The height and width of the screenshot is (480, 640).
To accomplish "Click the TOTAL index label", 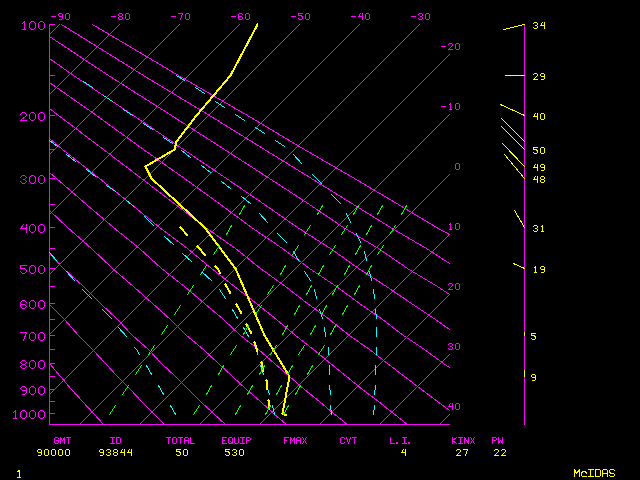I will click(181, 440).
